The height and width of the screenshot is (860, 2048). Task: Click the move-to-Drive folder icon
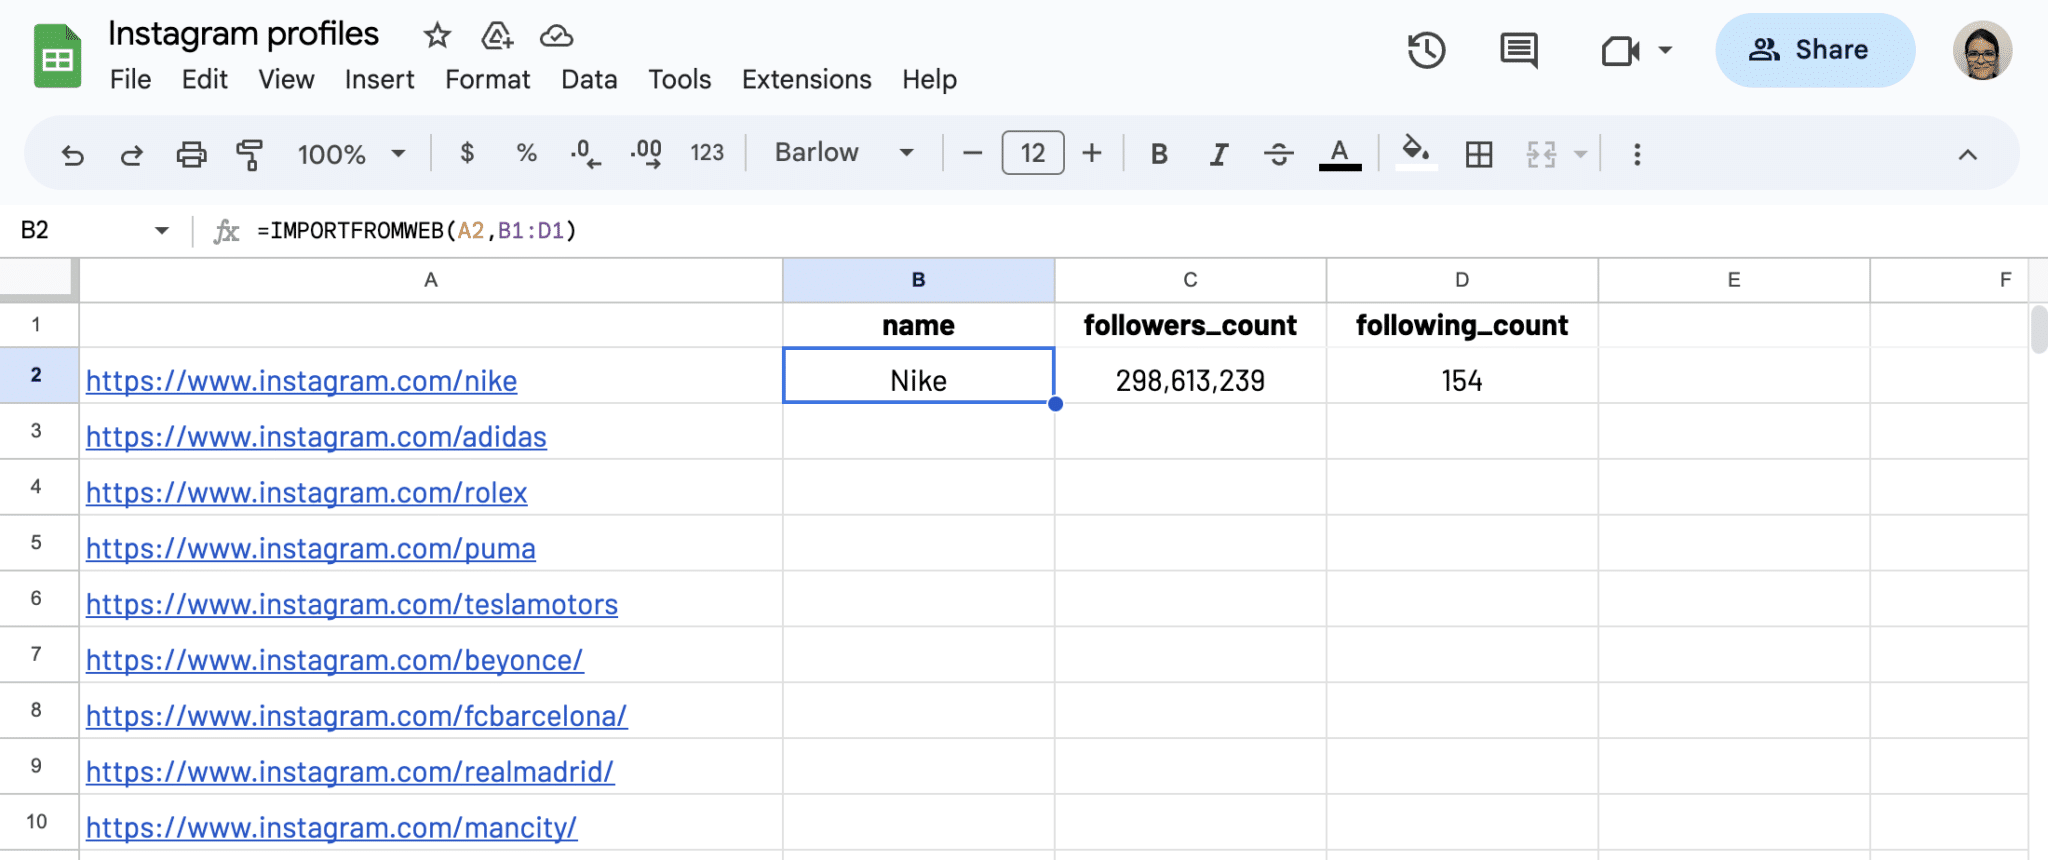pyautogui.click(x=497, y=36)
